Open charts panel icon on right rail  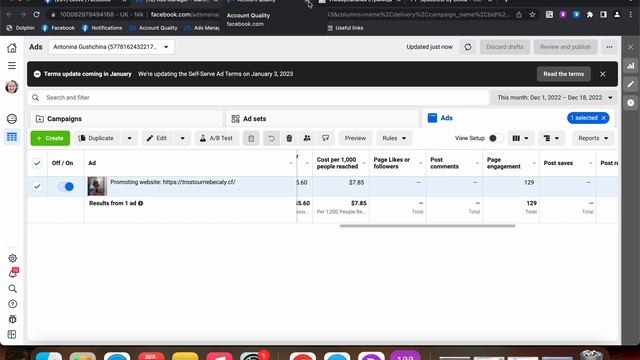coord(631,66)
